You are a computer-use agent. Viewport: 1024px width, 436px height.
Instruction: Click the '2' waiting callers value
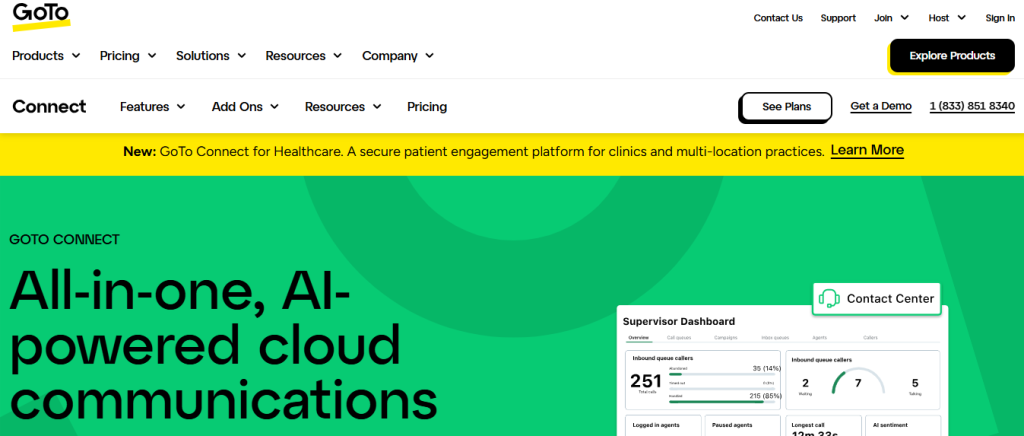pos(805,383)
